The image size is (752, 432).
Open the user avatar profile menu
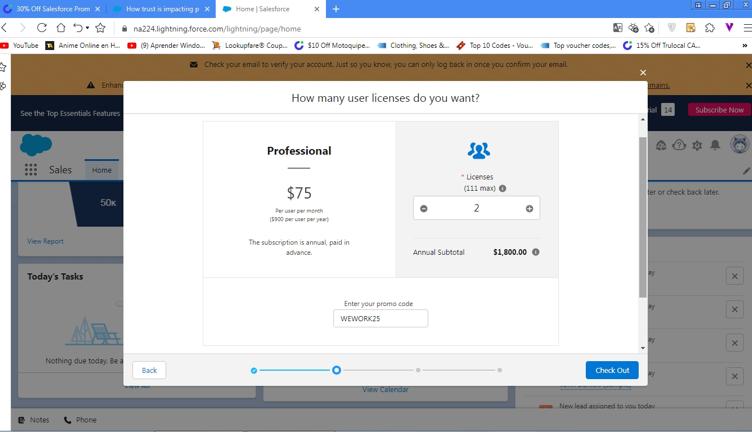coord(740,144)
